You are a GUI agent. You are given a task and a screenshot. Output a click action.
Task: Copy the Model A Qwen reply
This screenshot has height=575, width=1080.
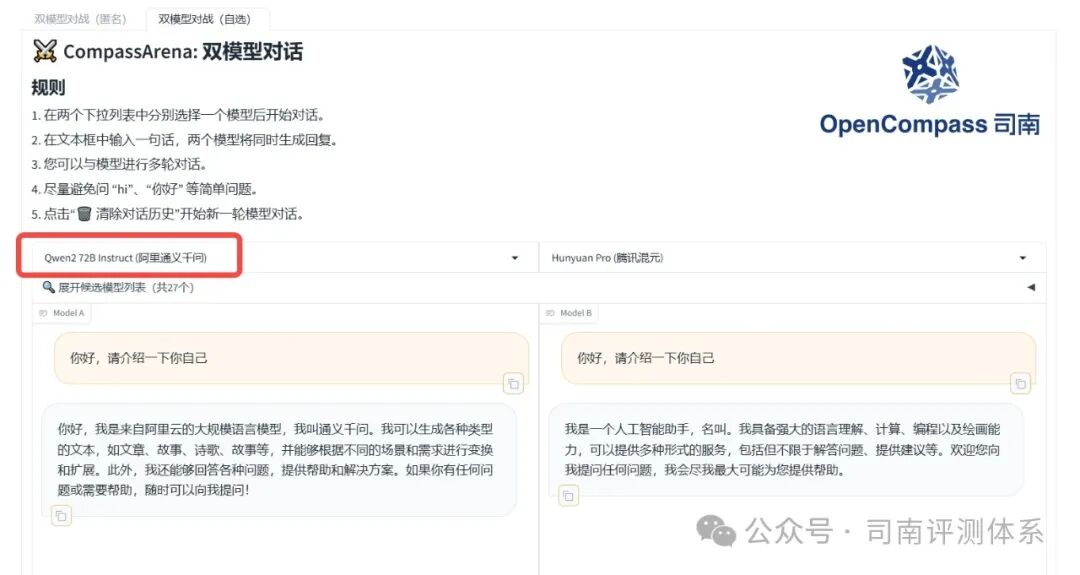(61, 515)
